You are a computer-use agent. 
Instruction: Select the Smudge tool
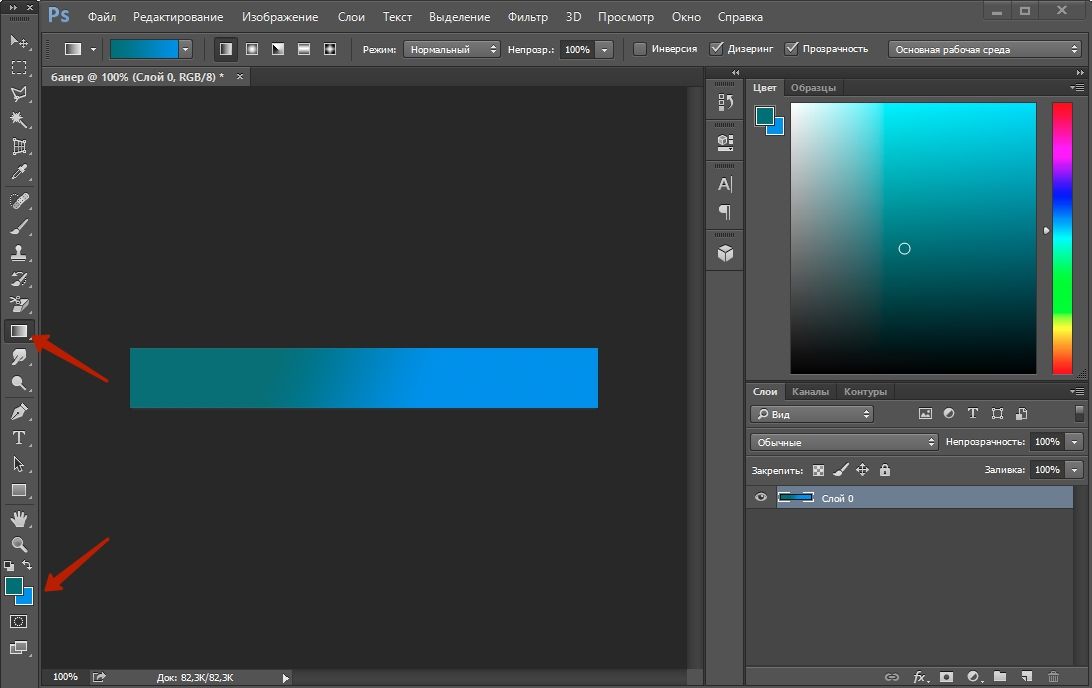[x=19, y=357]
